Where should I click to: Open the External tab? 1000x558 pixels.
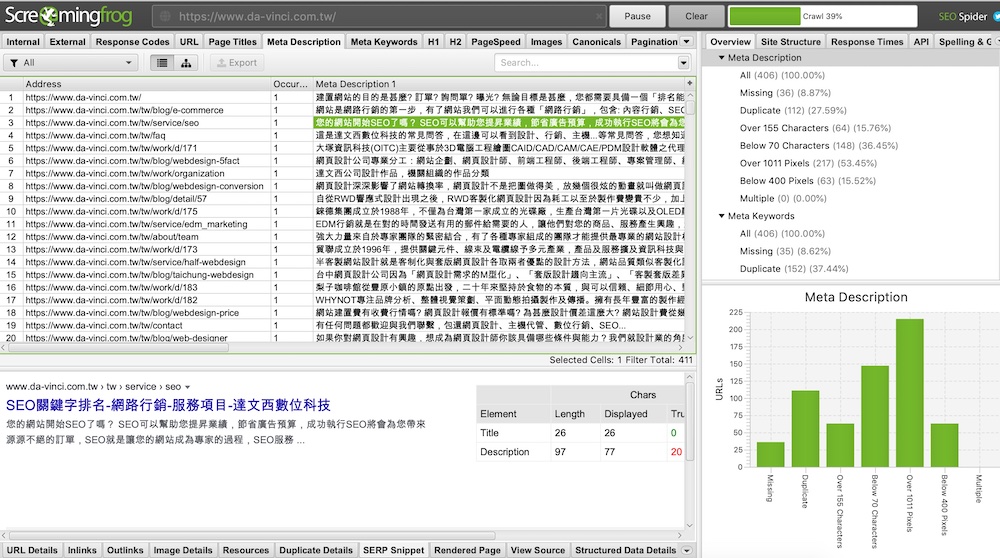67,41
